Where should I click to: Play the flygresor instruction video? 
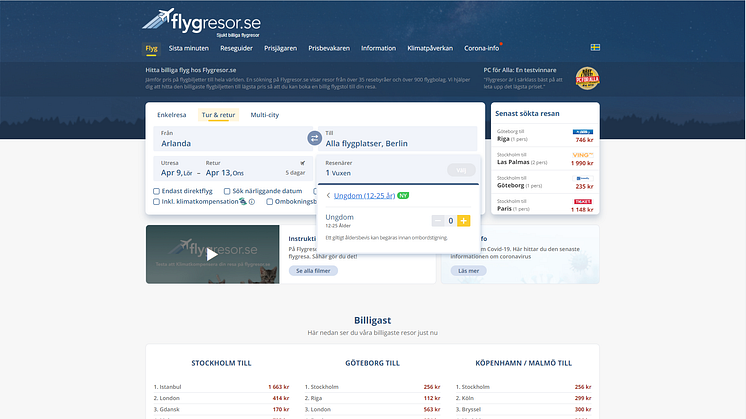211,254
